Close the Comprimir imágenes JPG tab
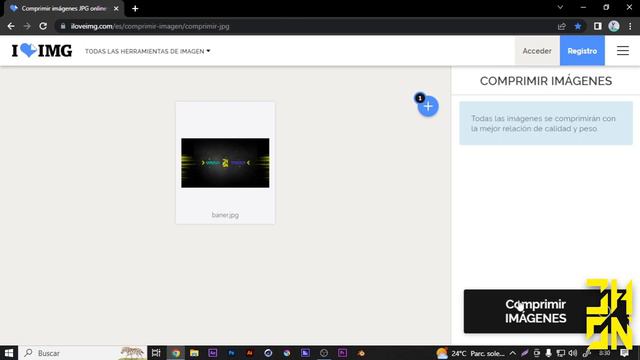The width and height of the screenshot is (640, 360). (116, 9)
